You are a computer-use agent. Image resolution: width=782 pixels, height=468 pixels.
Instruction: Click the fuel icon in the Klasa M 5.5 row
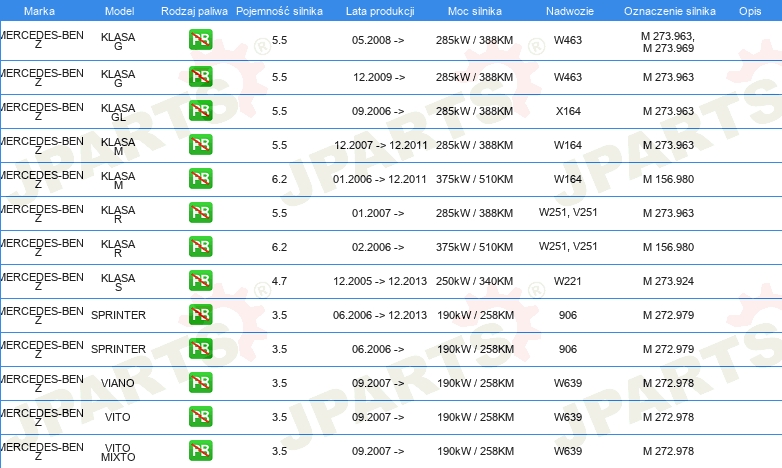[200, 145]
